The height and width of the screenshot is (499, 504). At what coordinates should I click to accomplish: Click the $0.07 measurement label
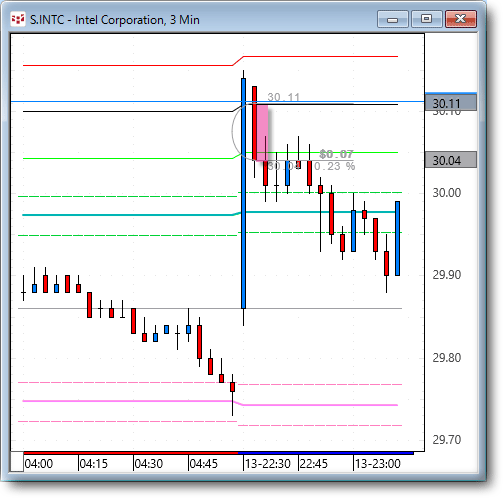pos(336,154)
